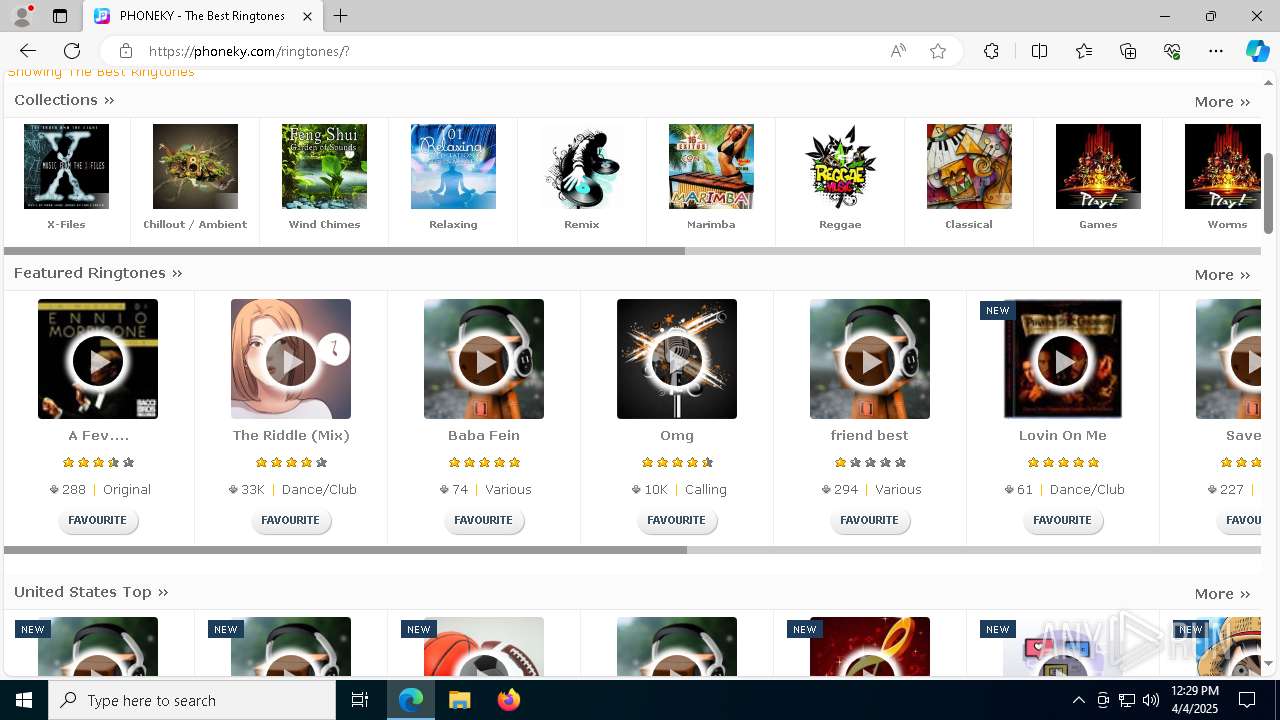The width and height of the screenshot is (1280, 720).
Task: Close the PHONEKY tab
Action: tap(308, 16)
